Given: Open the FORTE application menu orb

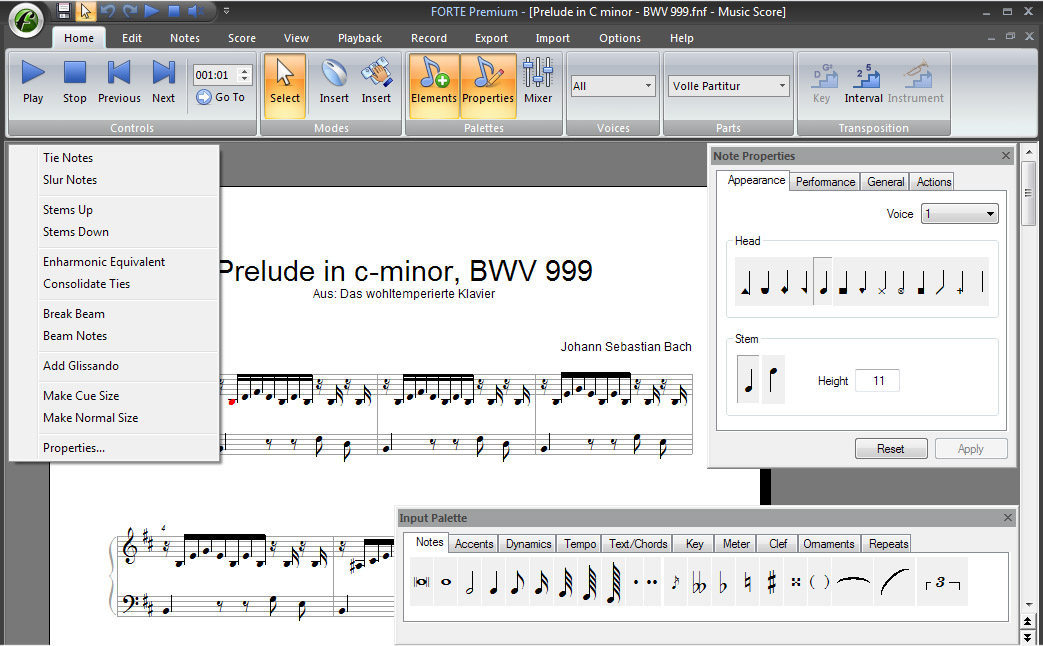Looking at the screenshot, I should point(26,21).
